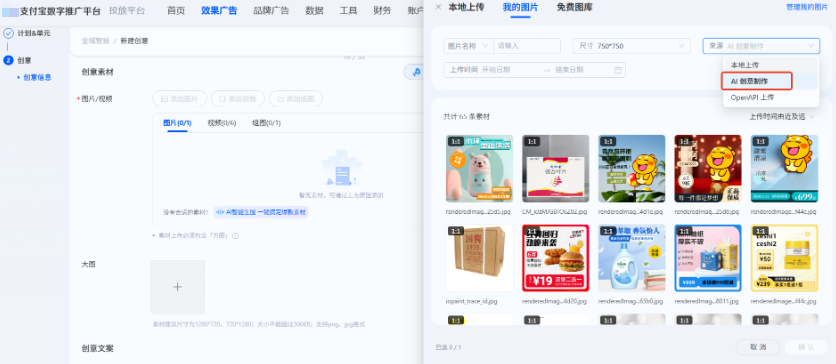Click file name renderedImag...4d20.jpg
This screenshot has width=836, height=364.
pos(556,301)
